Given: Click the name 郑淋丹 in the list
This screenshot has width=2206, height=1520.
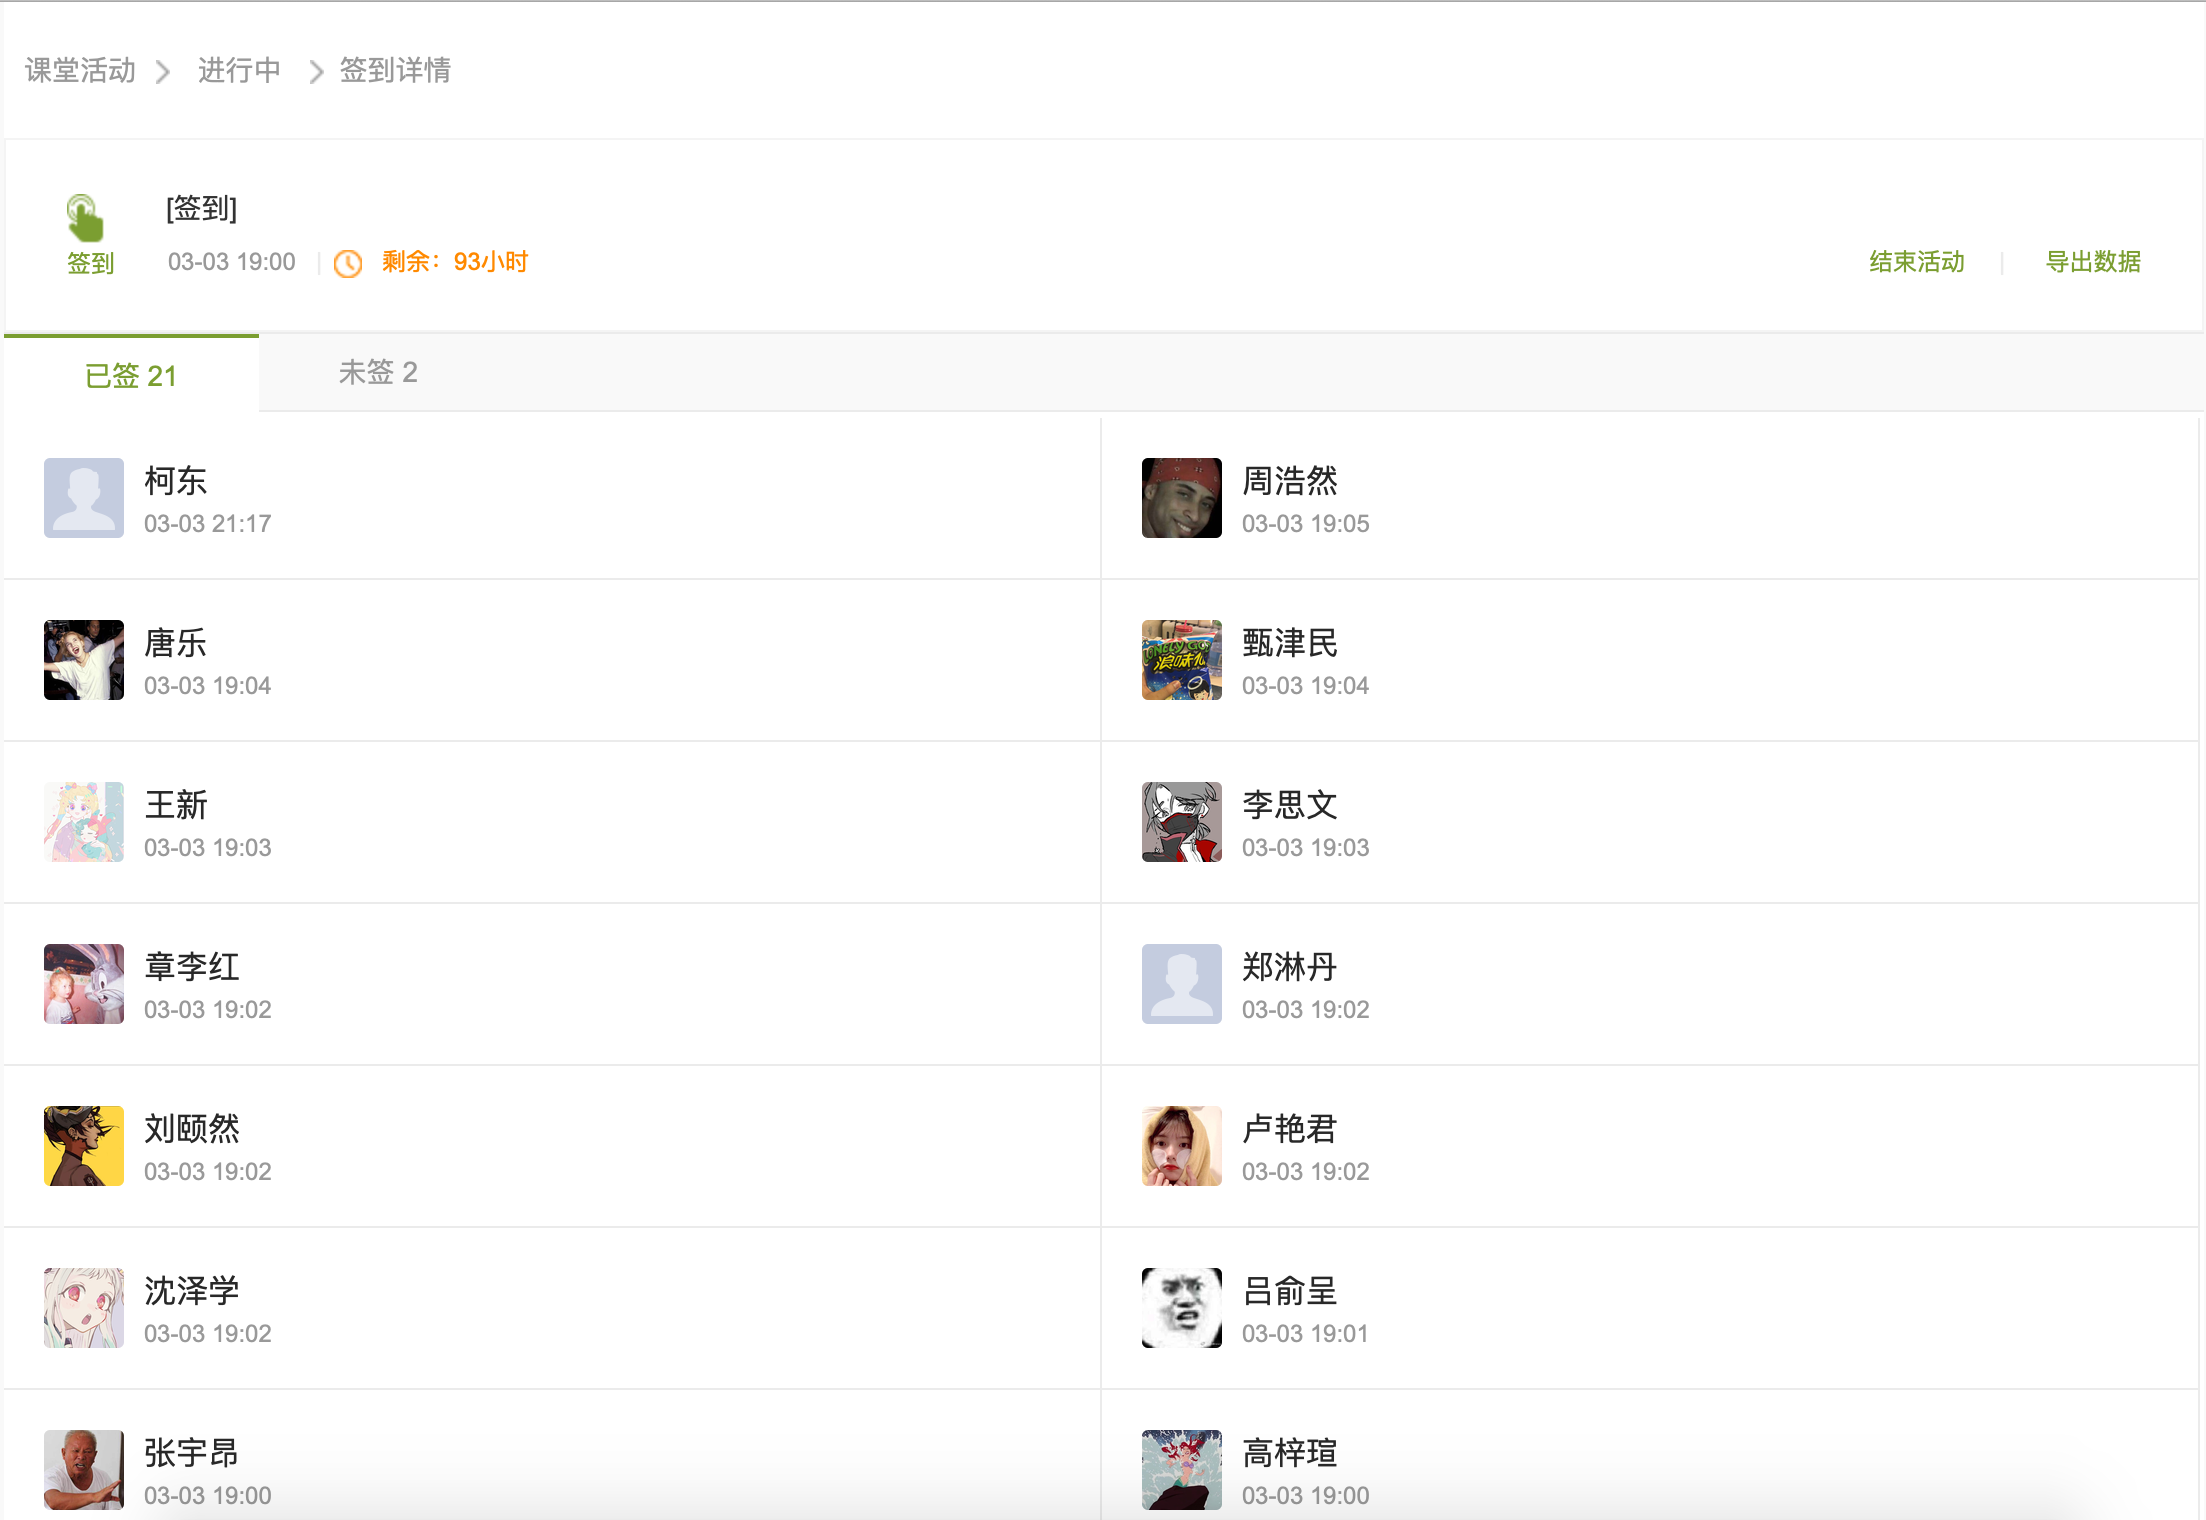Looking at the screenshot, I should pos(1290,967).
